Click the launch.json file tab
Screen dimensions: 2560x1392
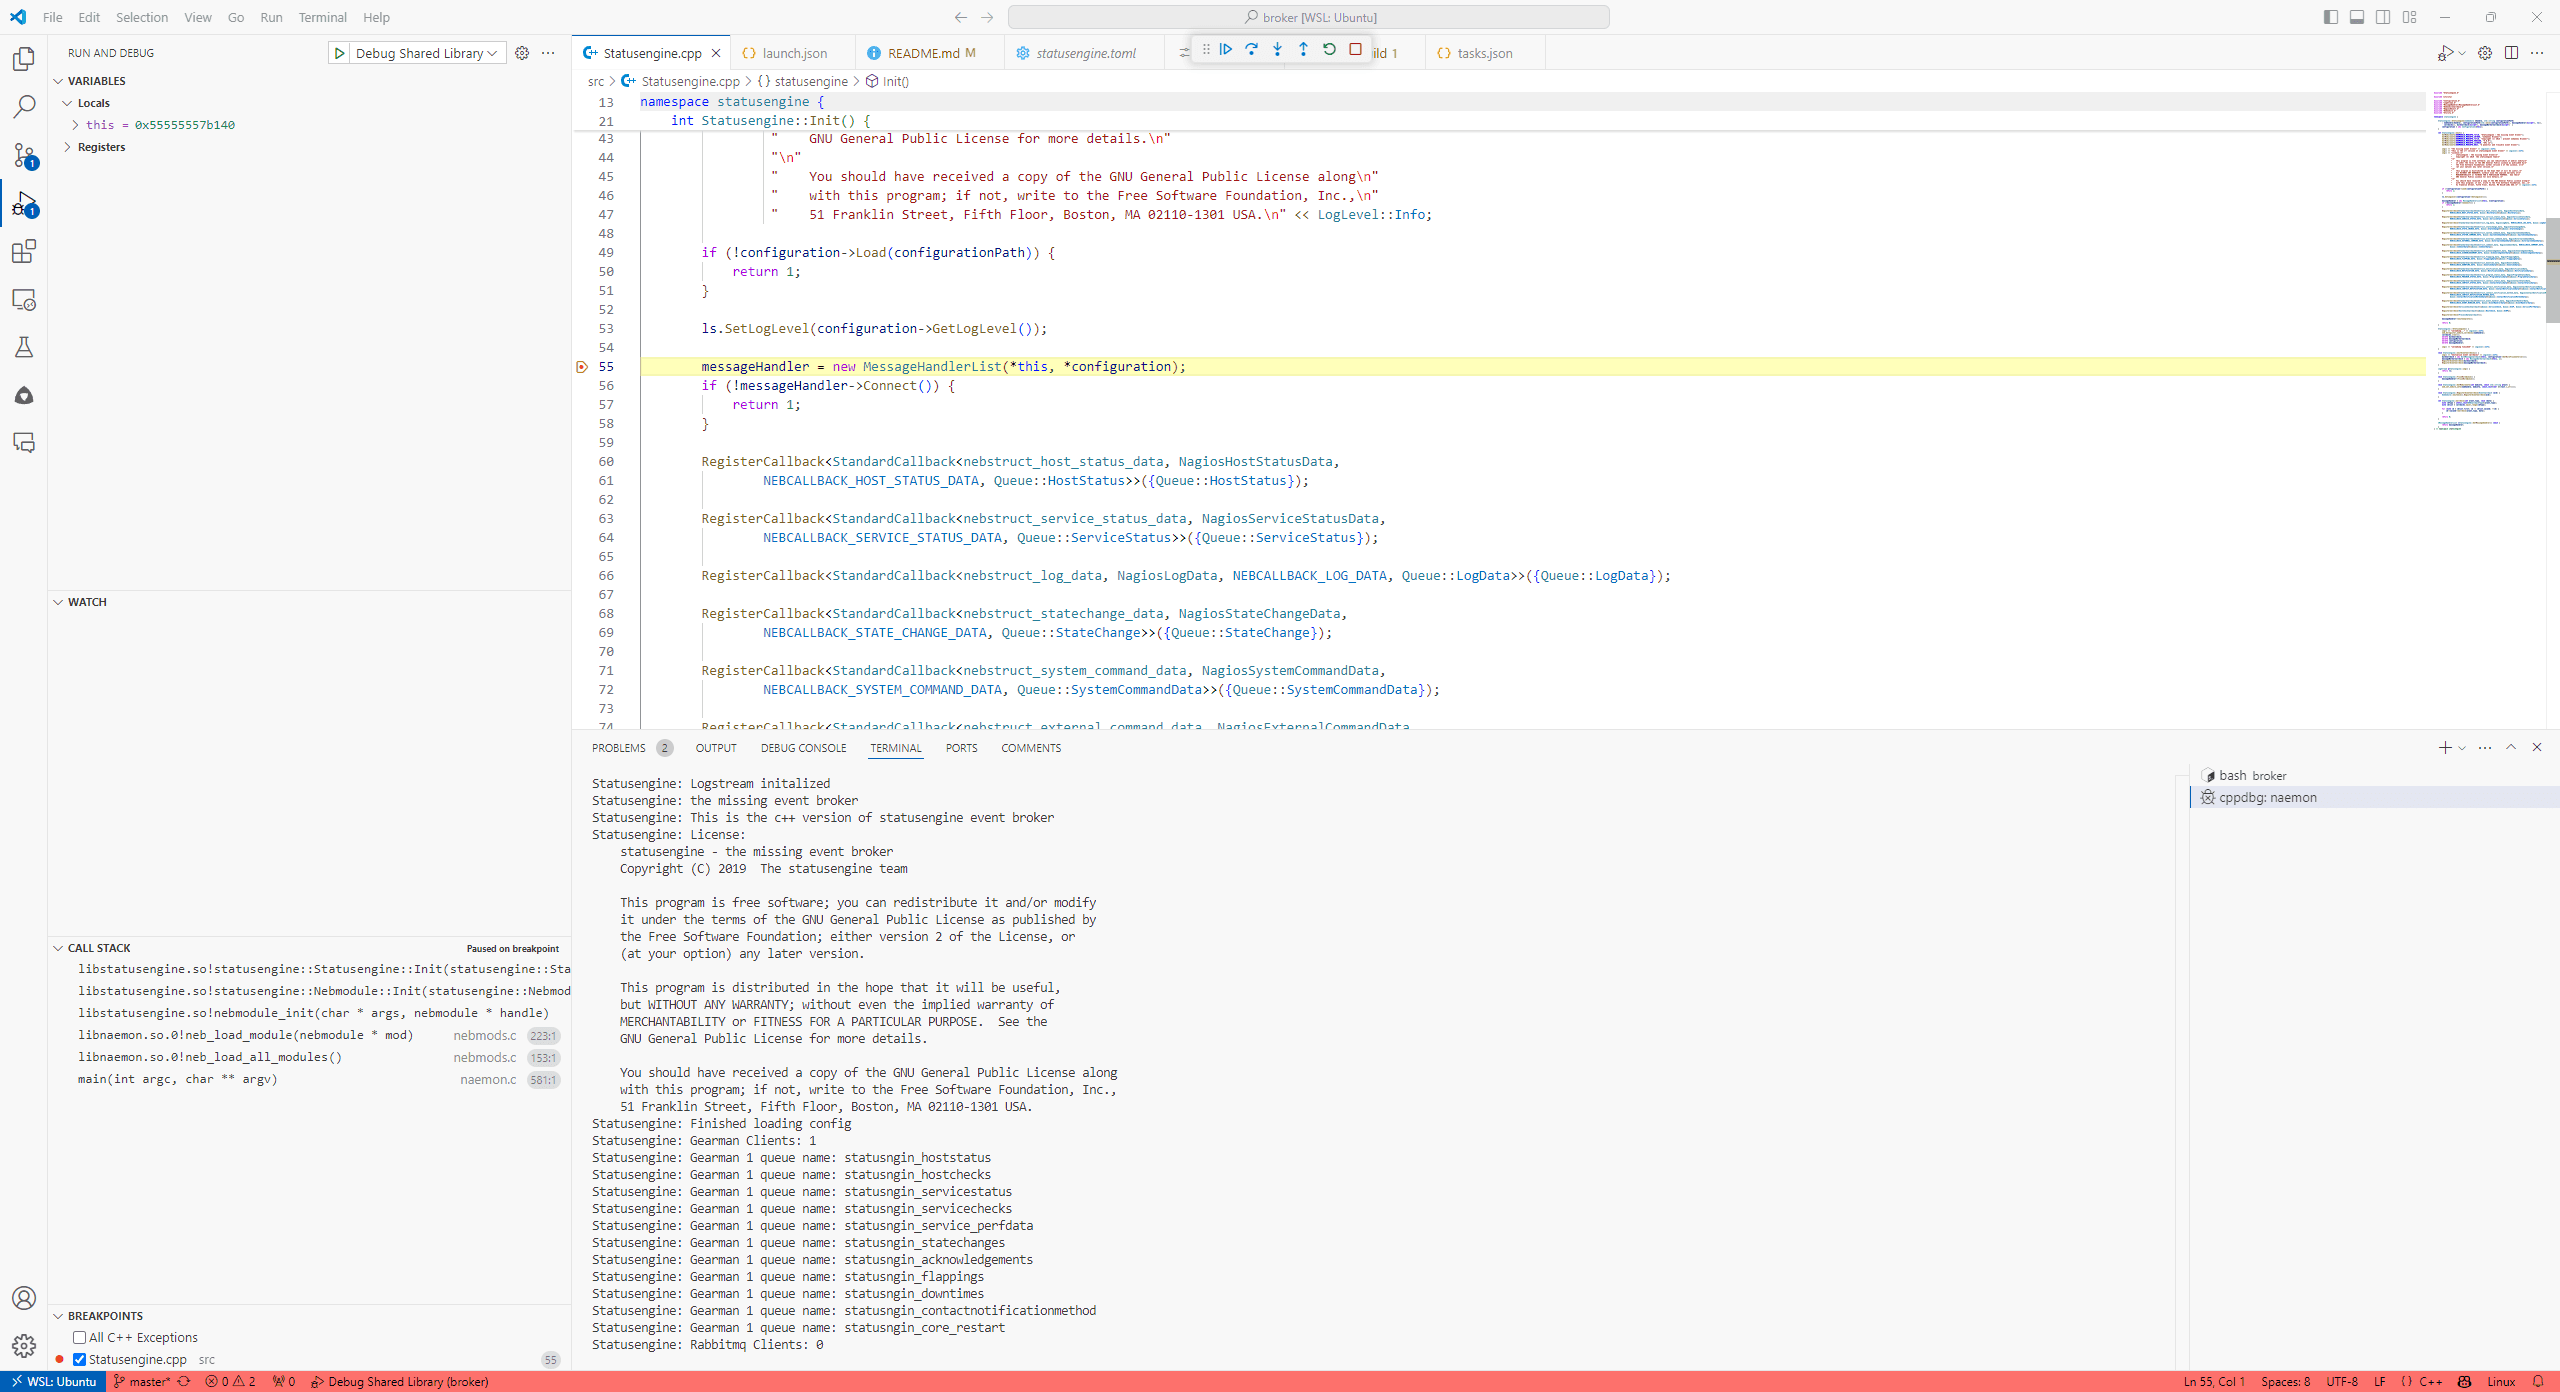[793, 53]
